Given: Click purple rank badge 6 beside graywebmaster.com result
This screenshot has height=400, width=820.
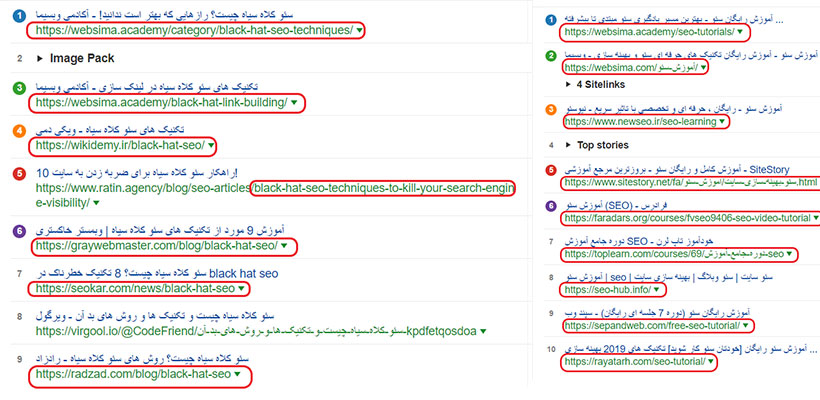Looking at the screenshot, I should click(20, 230).
